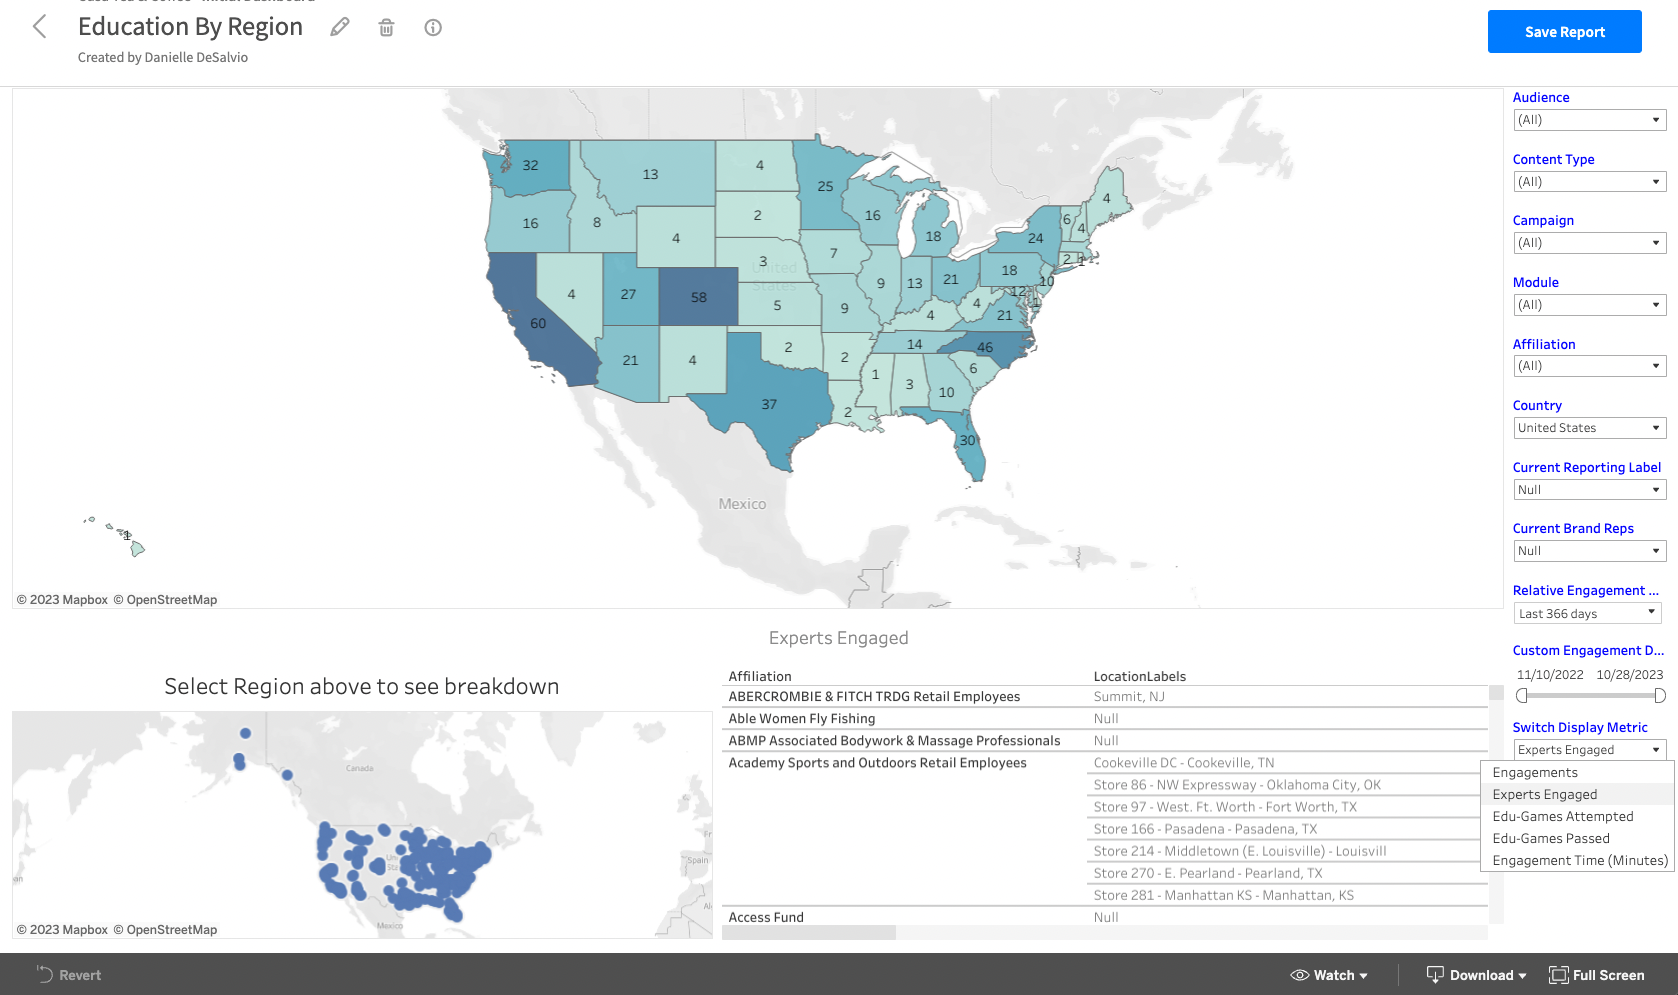
Task: Expand the Affiliation filter dropdown
Action: 1589,366
